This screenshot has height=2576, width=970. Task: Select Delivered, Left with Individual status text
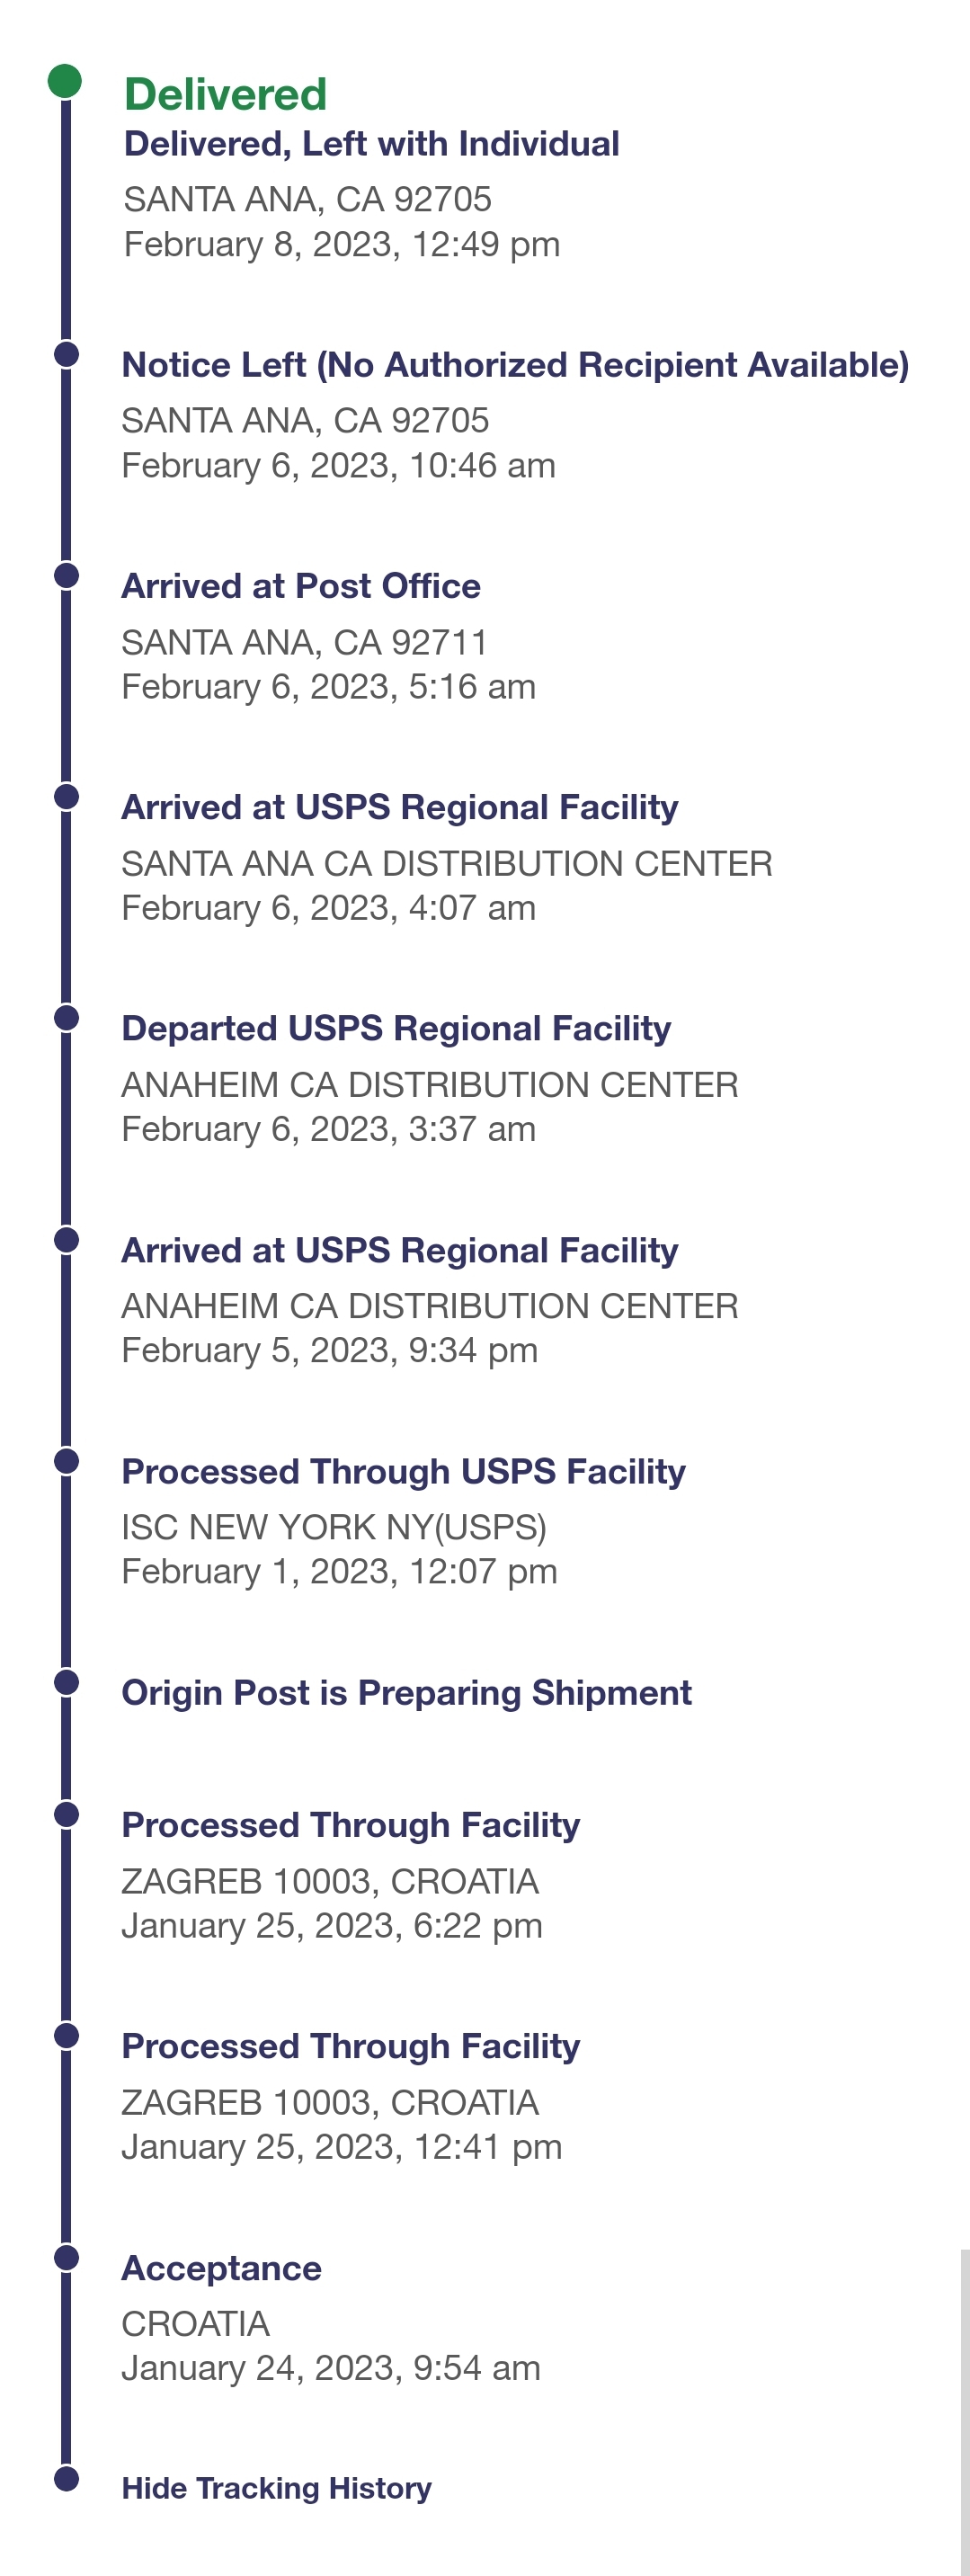tap(371, 144)
